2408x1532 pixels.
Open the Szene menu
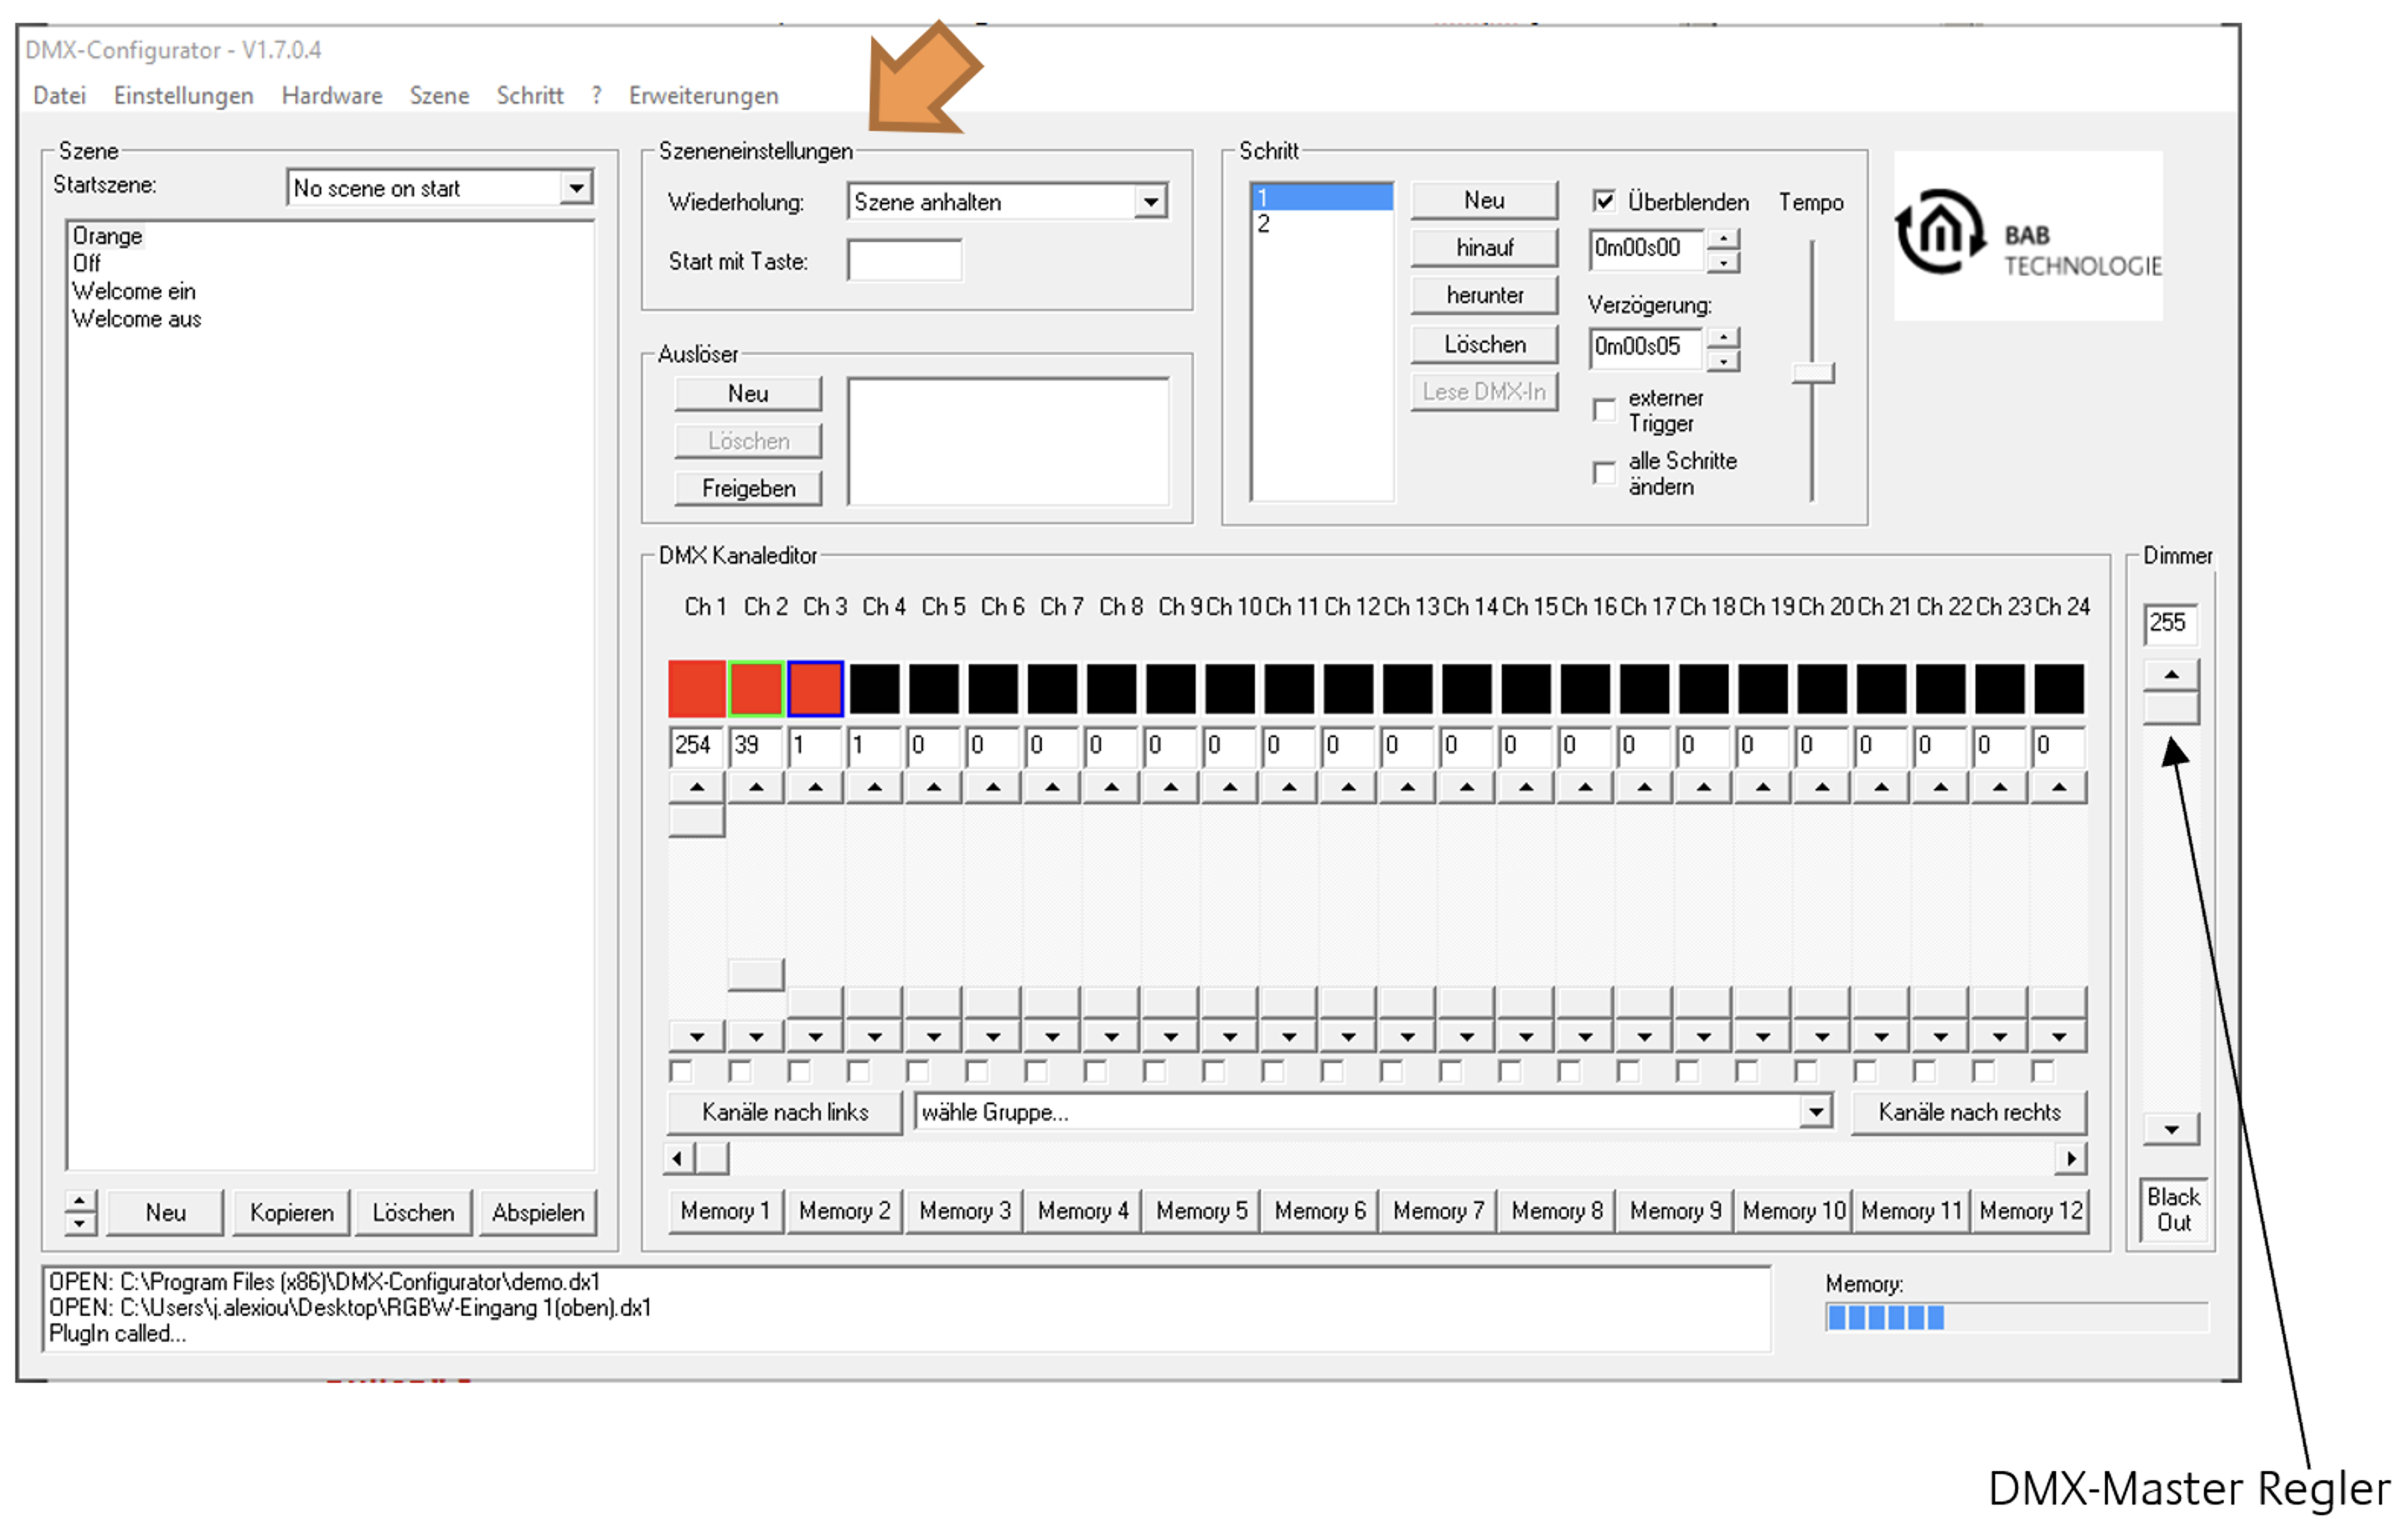tap(439, 95)
